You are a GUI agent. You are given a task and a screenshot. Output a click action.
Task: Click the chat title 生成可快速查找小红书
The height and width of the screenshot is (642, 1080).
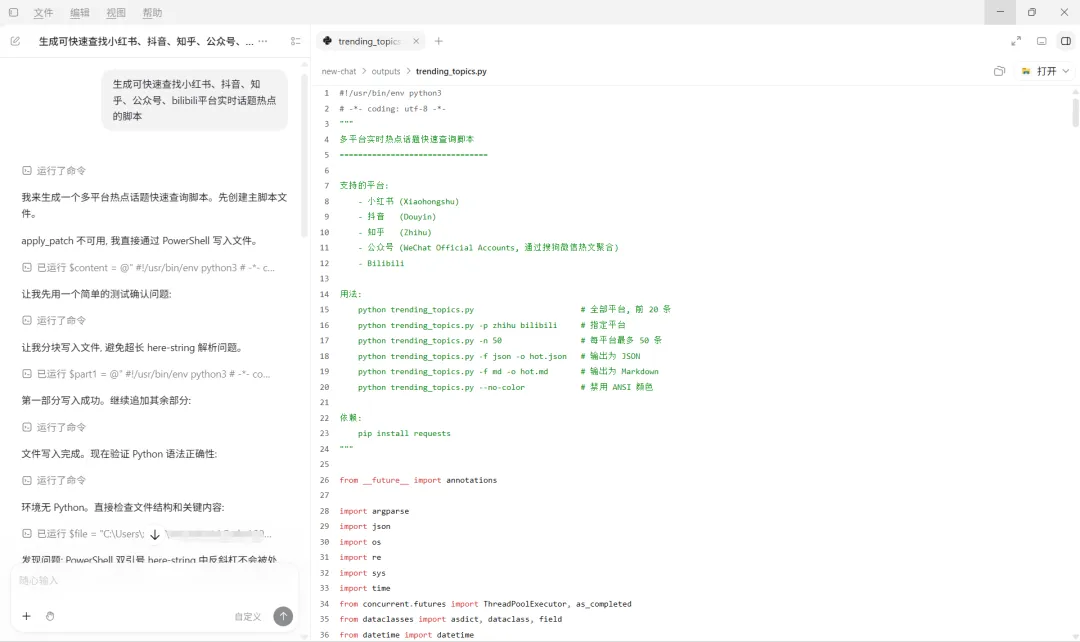click(145, 41)
